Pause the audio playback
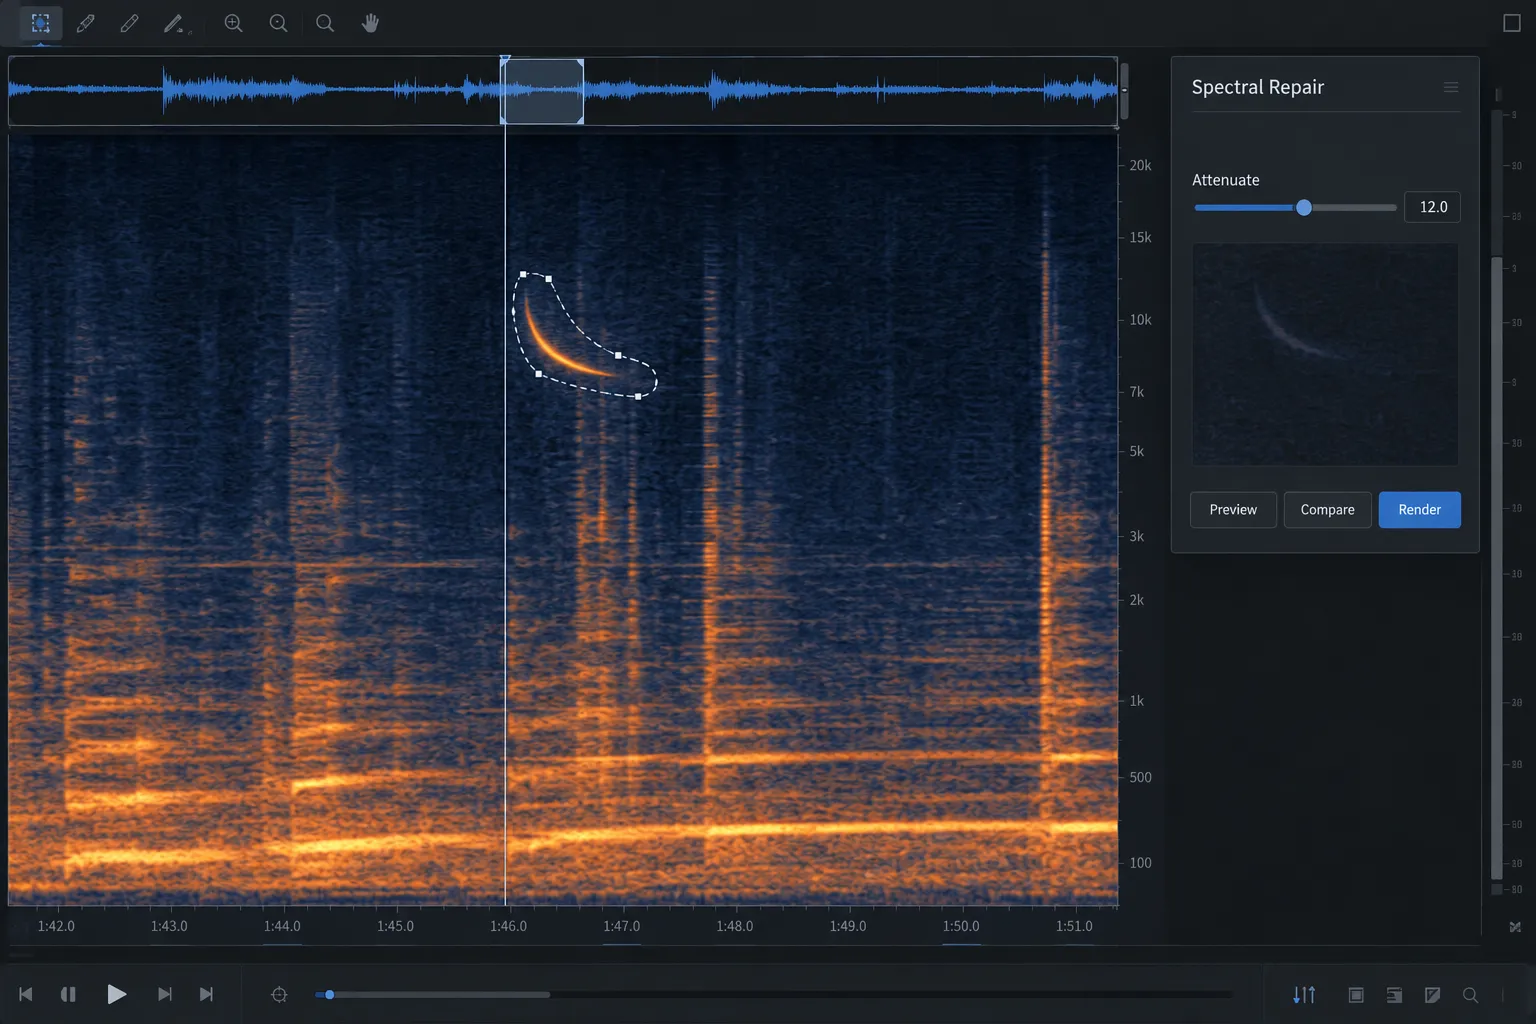 [x=68, y=994]
